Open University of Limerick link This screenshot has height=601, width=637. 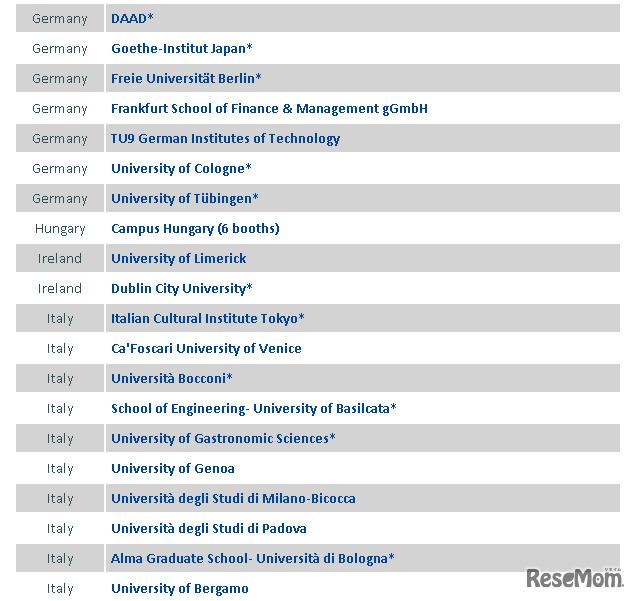click(x=178, y=258)
